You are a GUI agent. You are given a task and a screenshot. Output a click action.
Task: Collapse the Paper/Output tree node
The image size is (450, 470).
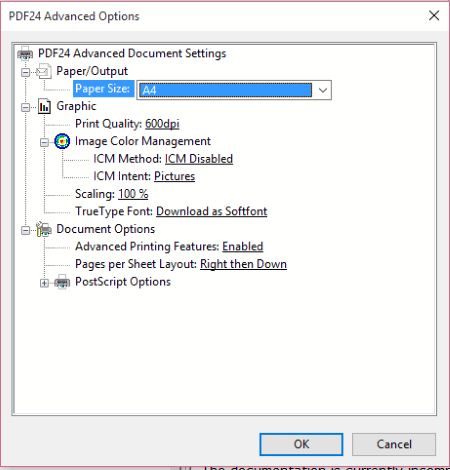pos(25,72)
